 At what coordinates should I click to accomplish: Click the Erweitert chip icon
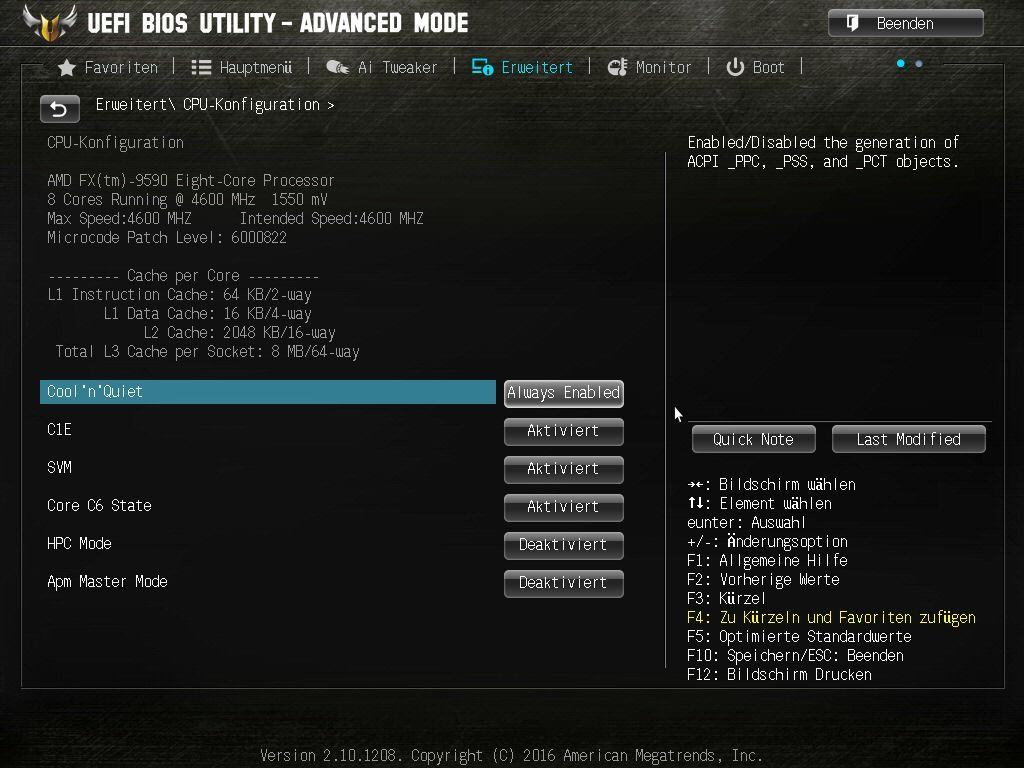483,67
